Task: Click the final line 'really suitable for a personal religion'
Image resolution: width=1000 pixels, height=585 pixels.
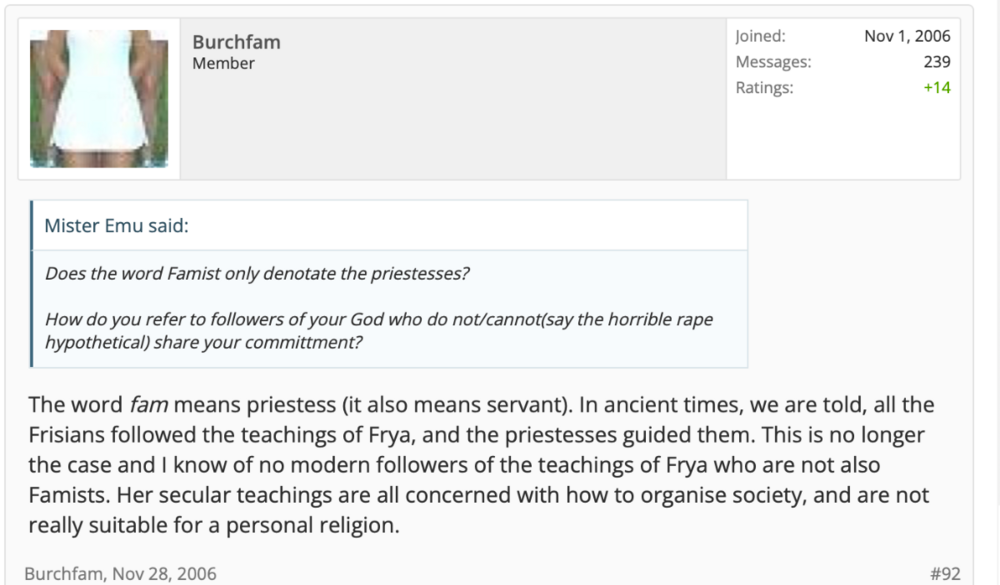Action: click(x=214, y=525)
